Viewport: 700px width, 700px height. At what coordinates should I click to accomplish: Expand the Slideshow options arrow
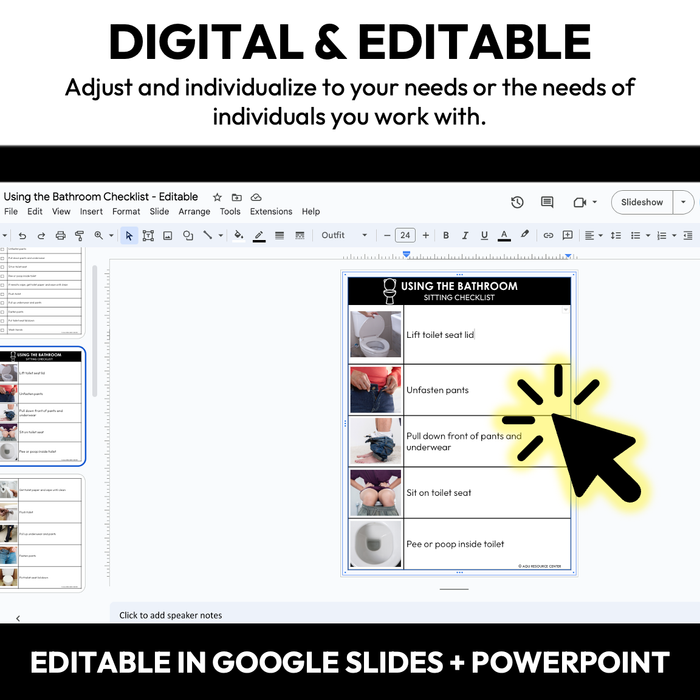coord(684,202)
